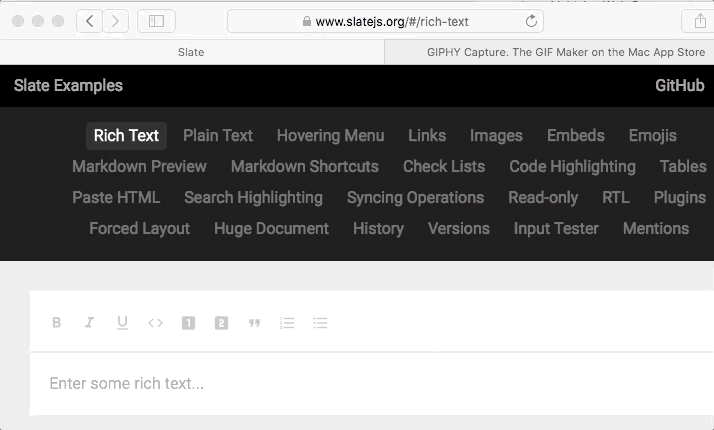
Task: Switch to the Slate browser tab
Action: pos(191,52)
